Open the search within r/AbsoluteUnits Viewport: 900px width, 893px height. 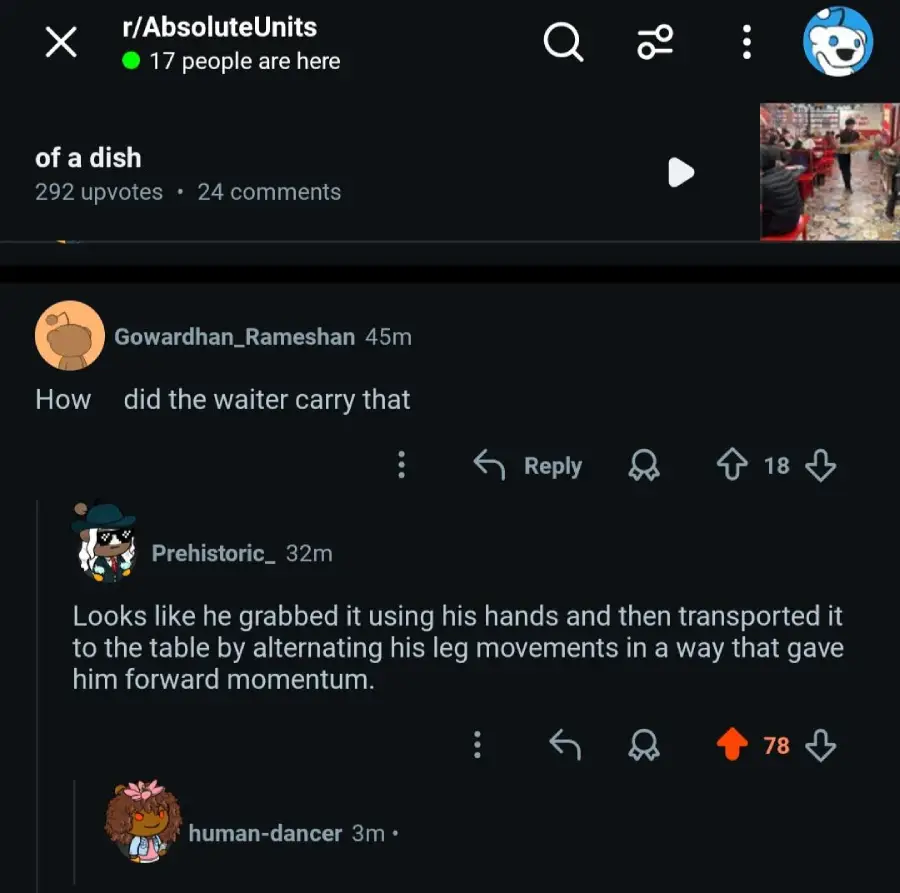563,42
